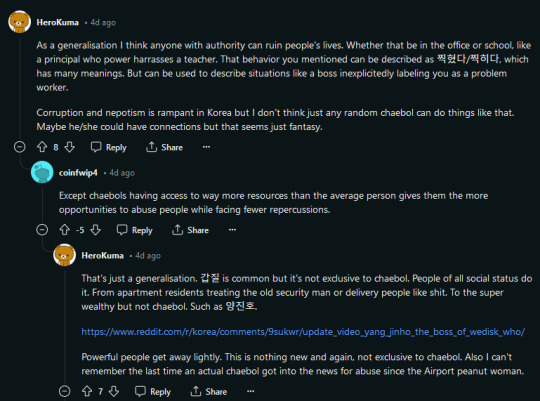Upvote HeroKuma's top comment with 8 points
540x401 pixels.
tap(42, 147)
